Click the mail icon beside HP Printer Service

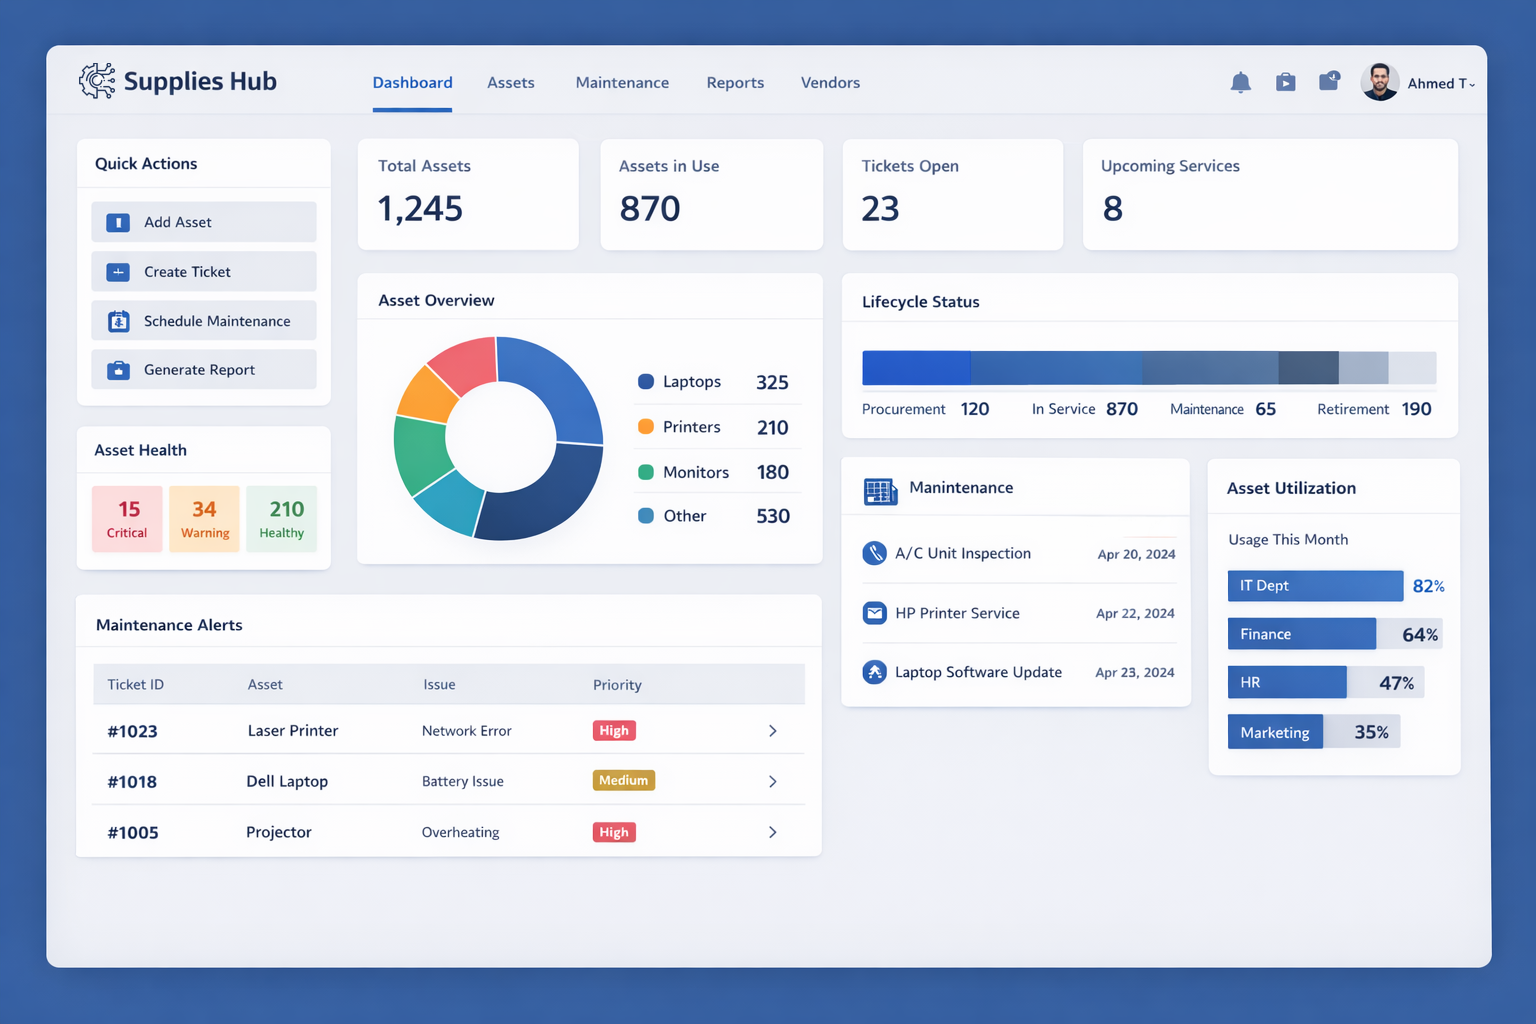(874, 613)
